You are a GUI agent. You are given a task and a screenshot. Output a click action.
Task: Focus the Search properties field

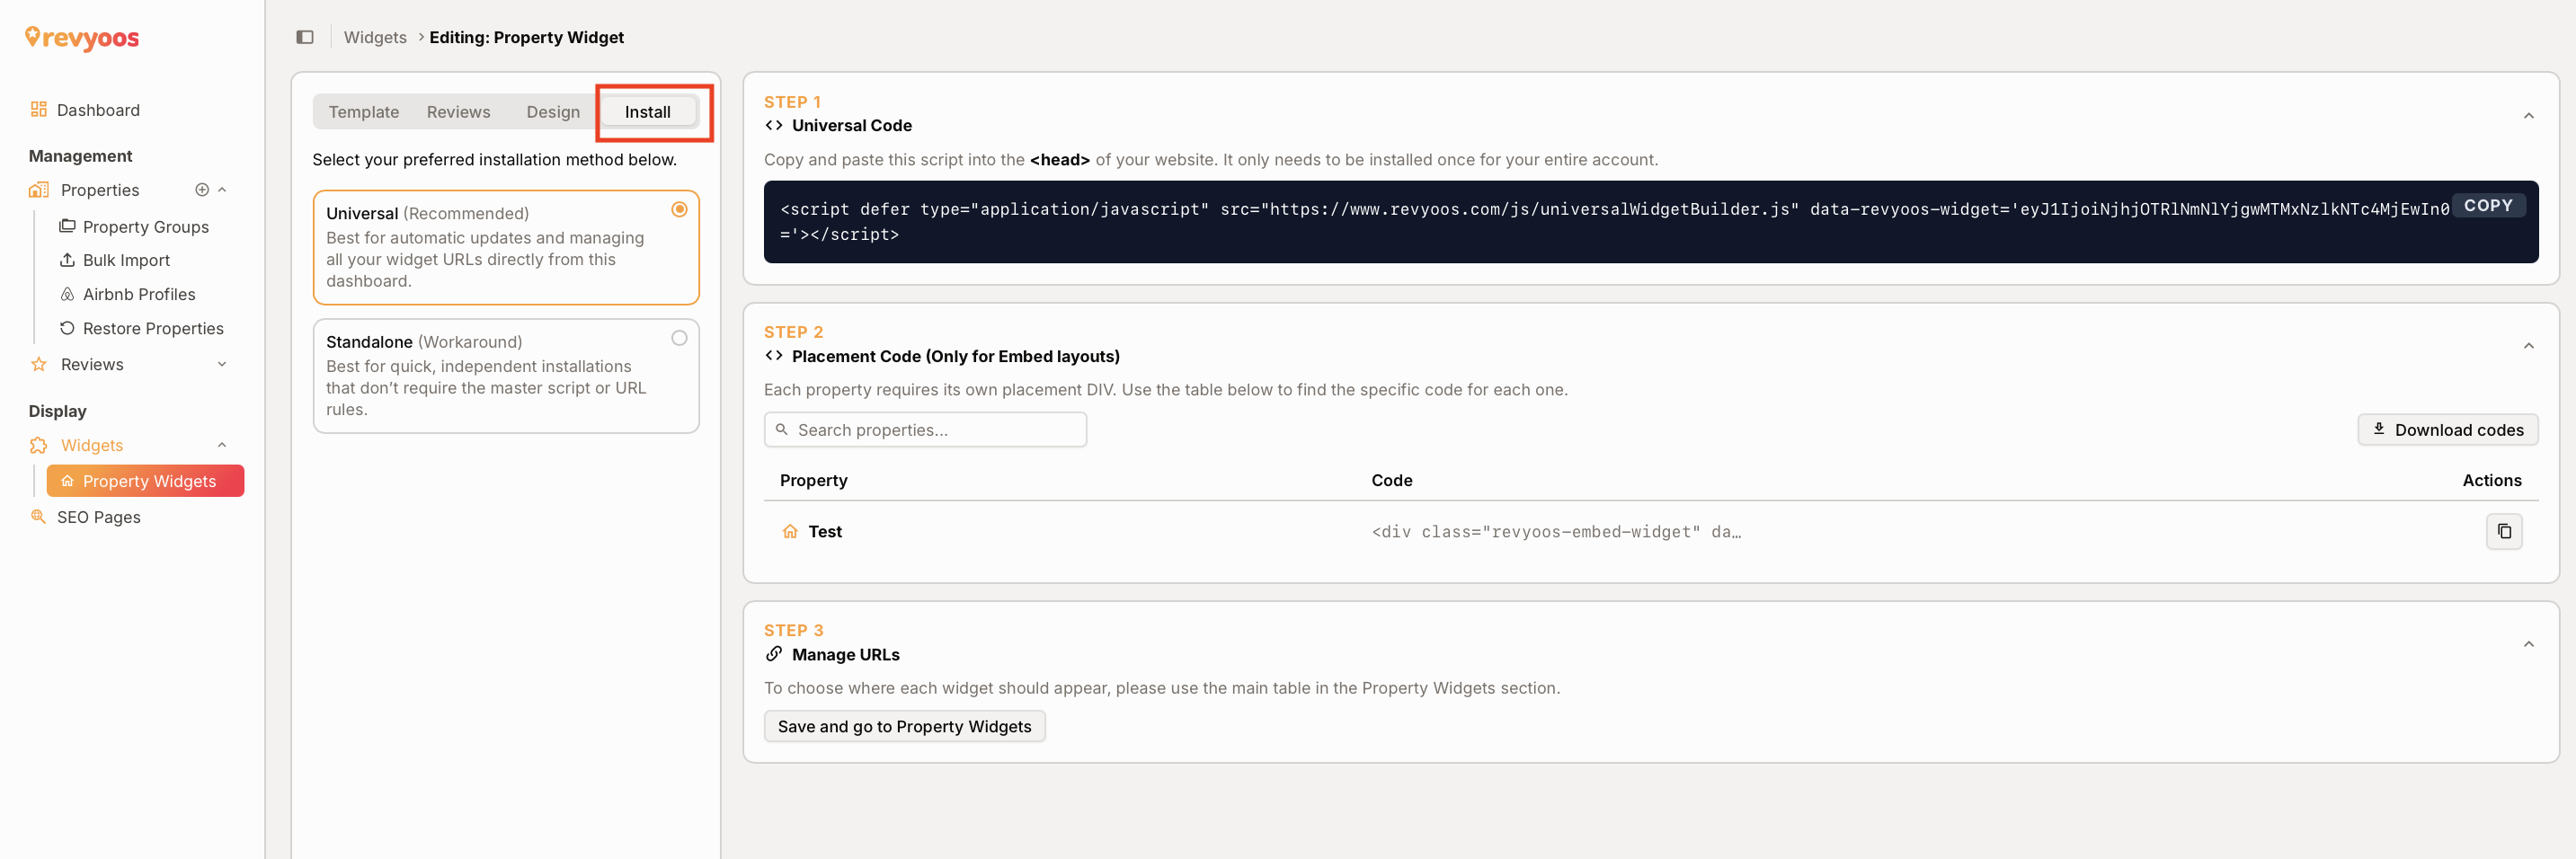tap(925, 430)
